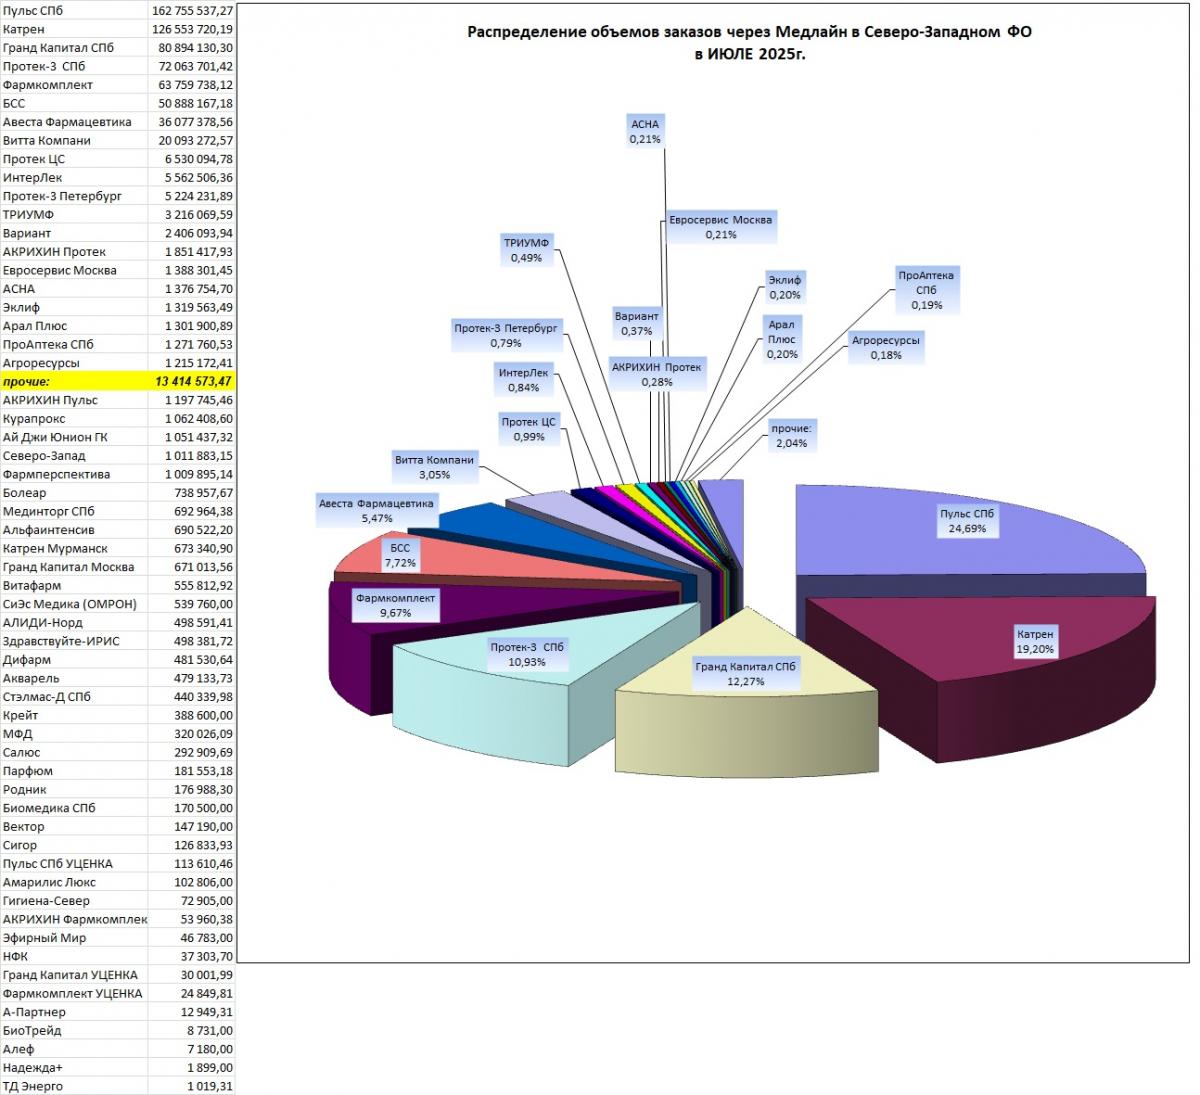1200x1095 pixels.
Task: Click the Курапрокс table cell
Action: pos(74,418)
